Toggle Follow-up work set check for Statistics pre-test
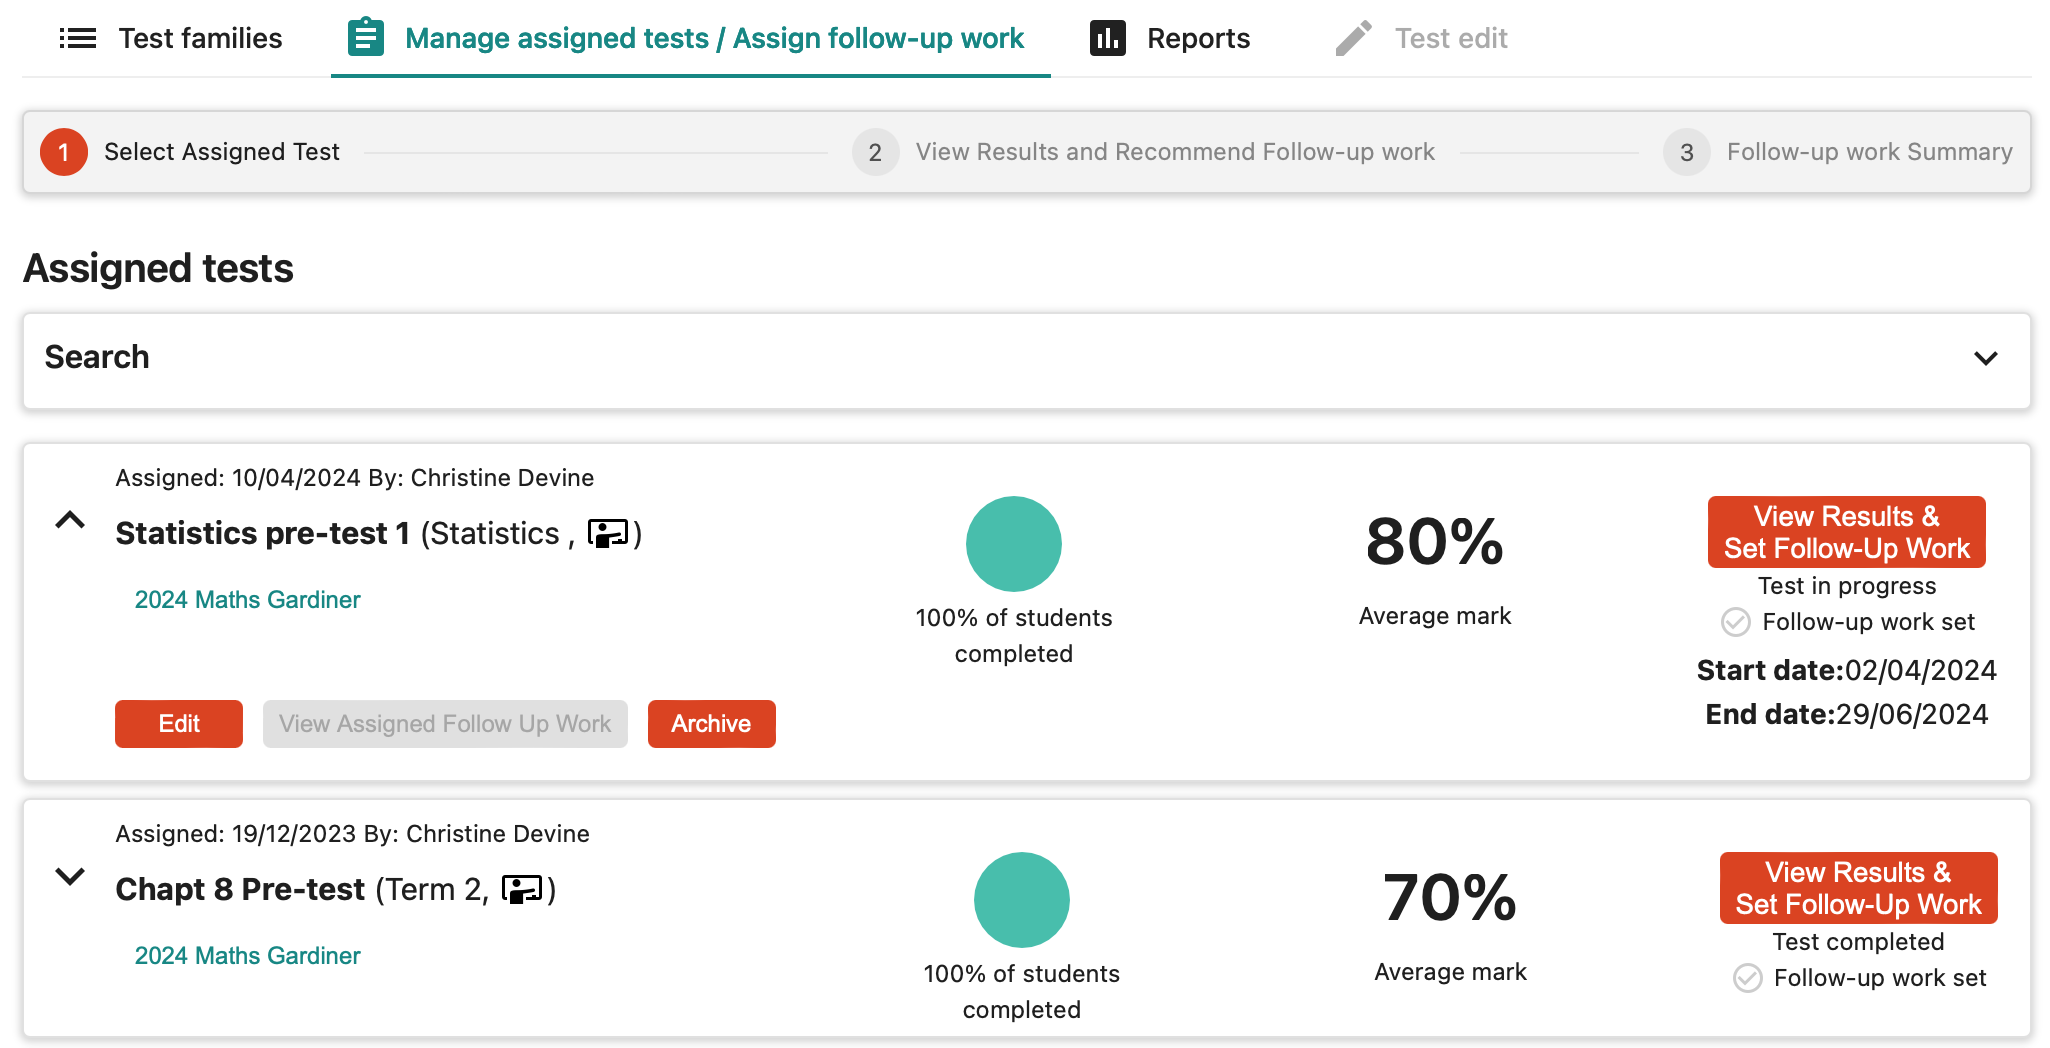This screenshot has height=1048, width=2050. [x=1736, y=622]
